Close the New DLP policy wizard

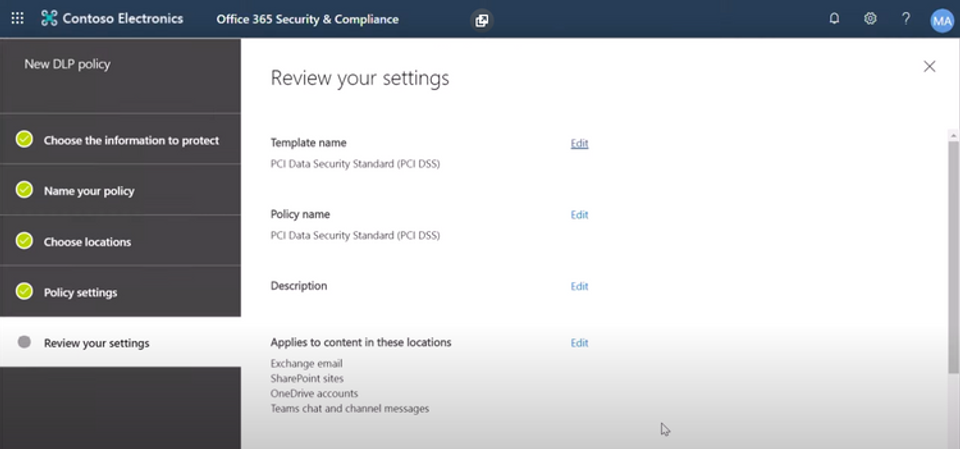pyautogui.click(x=929, y=66)
